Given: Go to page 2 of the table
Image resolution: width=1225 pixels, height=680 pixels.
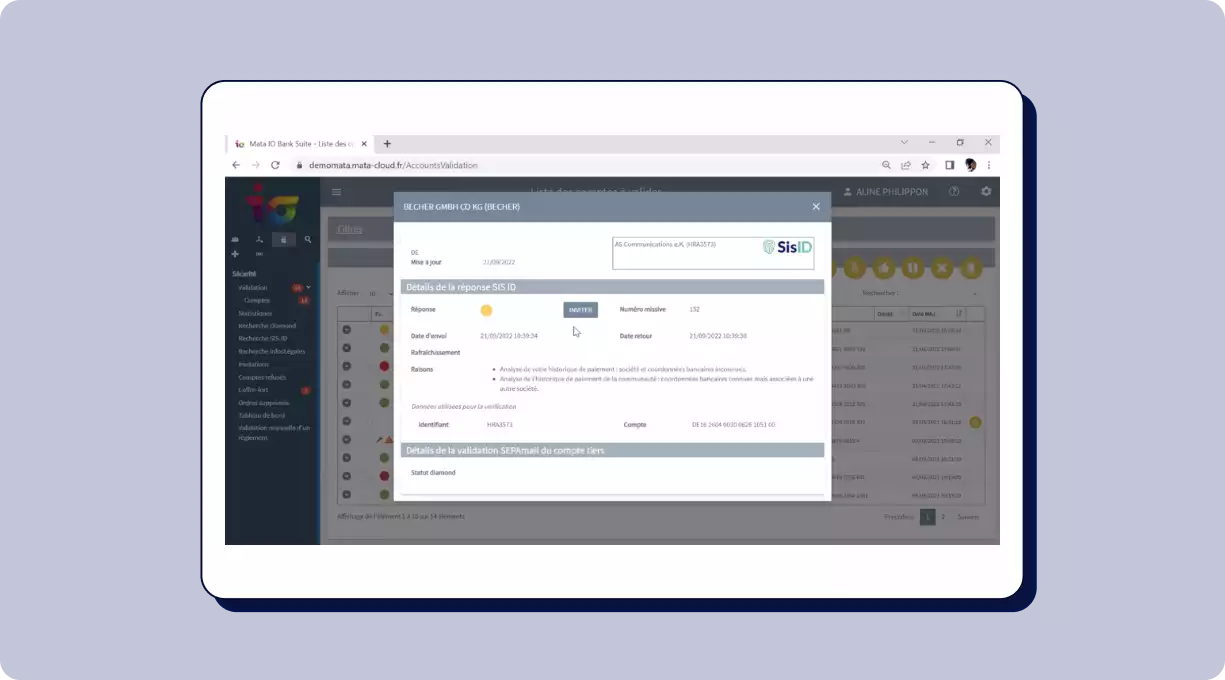Looking at the screenshot, I should 942,517.
